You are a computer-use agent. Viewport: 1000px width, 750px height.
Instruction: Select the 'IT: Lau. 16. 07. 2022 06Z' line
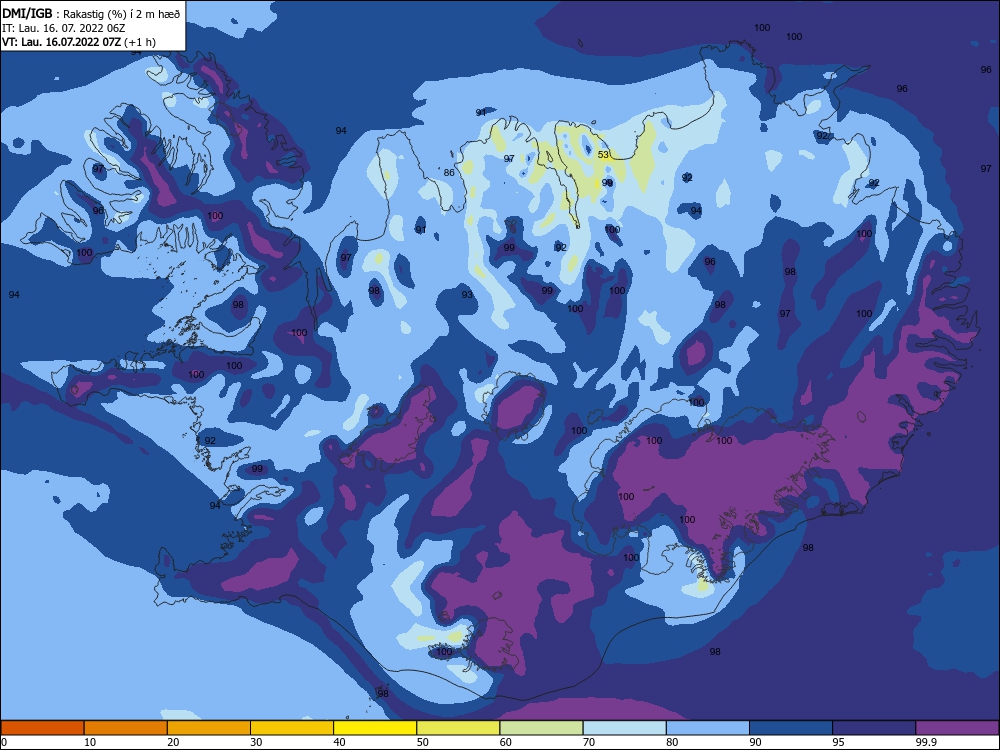click(x=64, y=28)
